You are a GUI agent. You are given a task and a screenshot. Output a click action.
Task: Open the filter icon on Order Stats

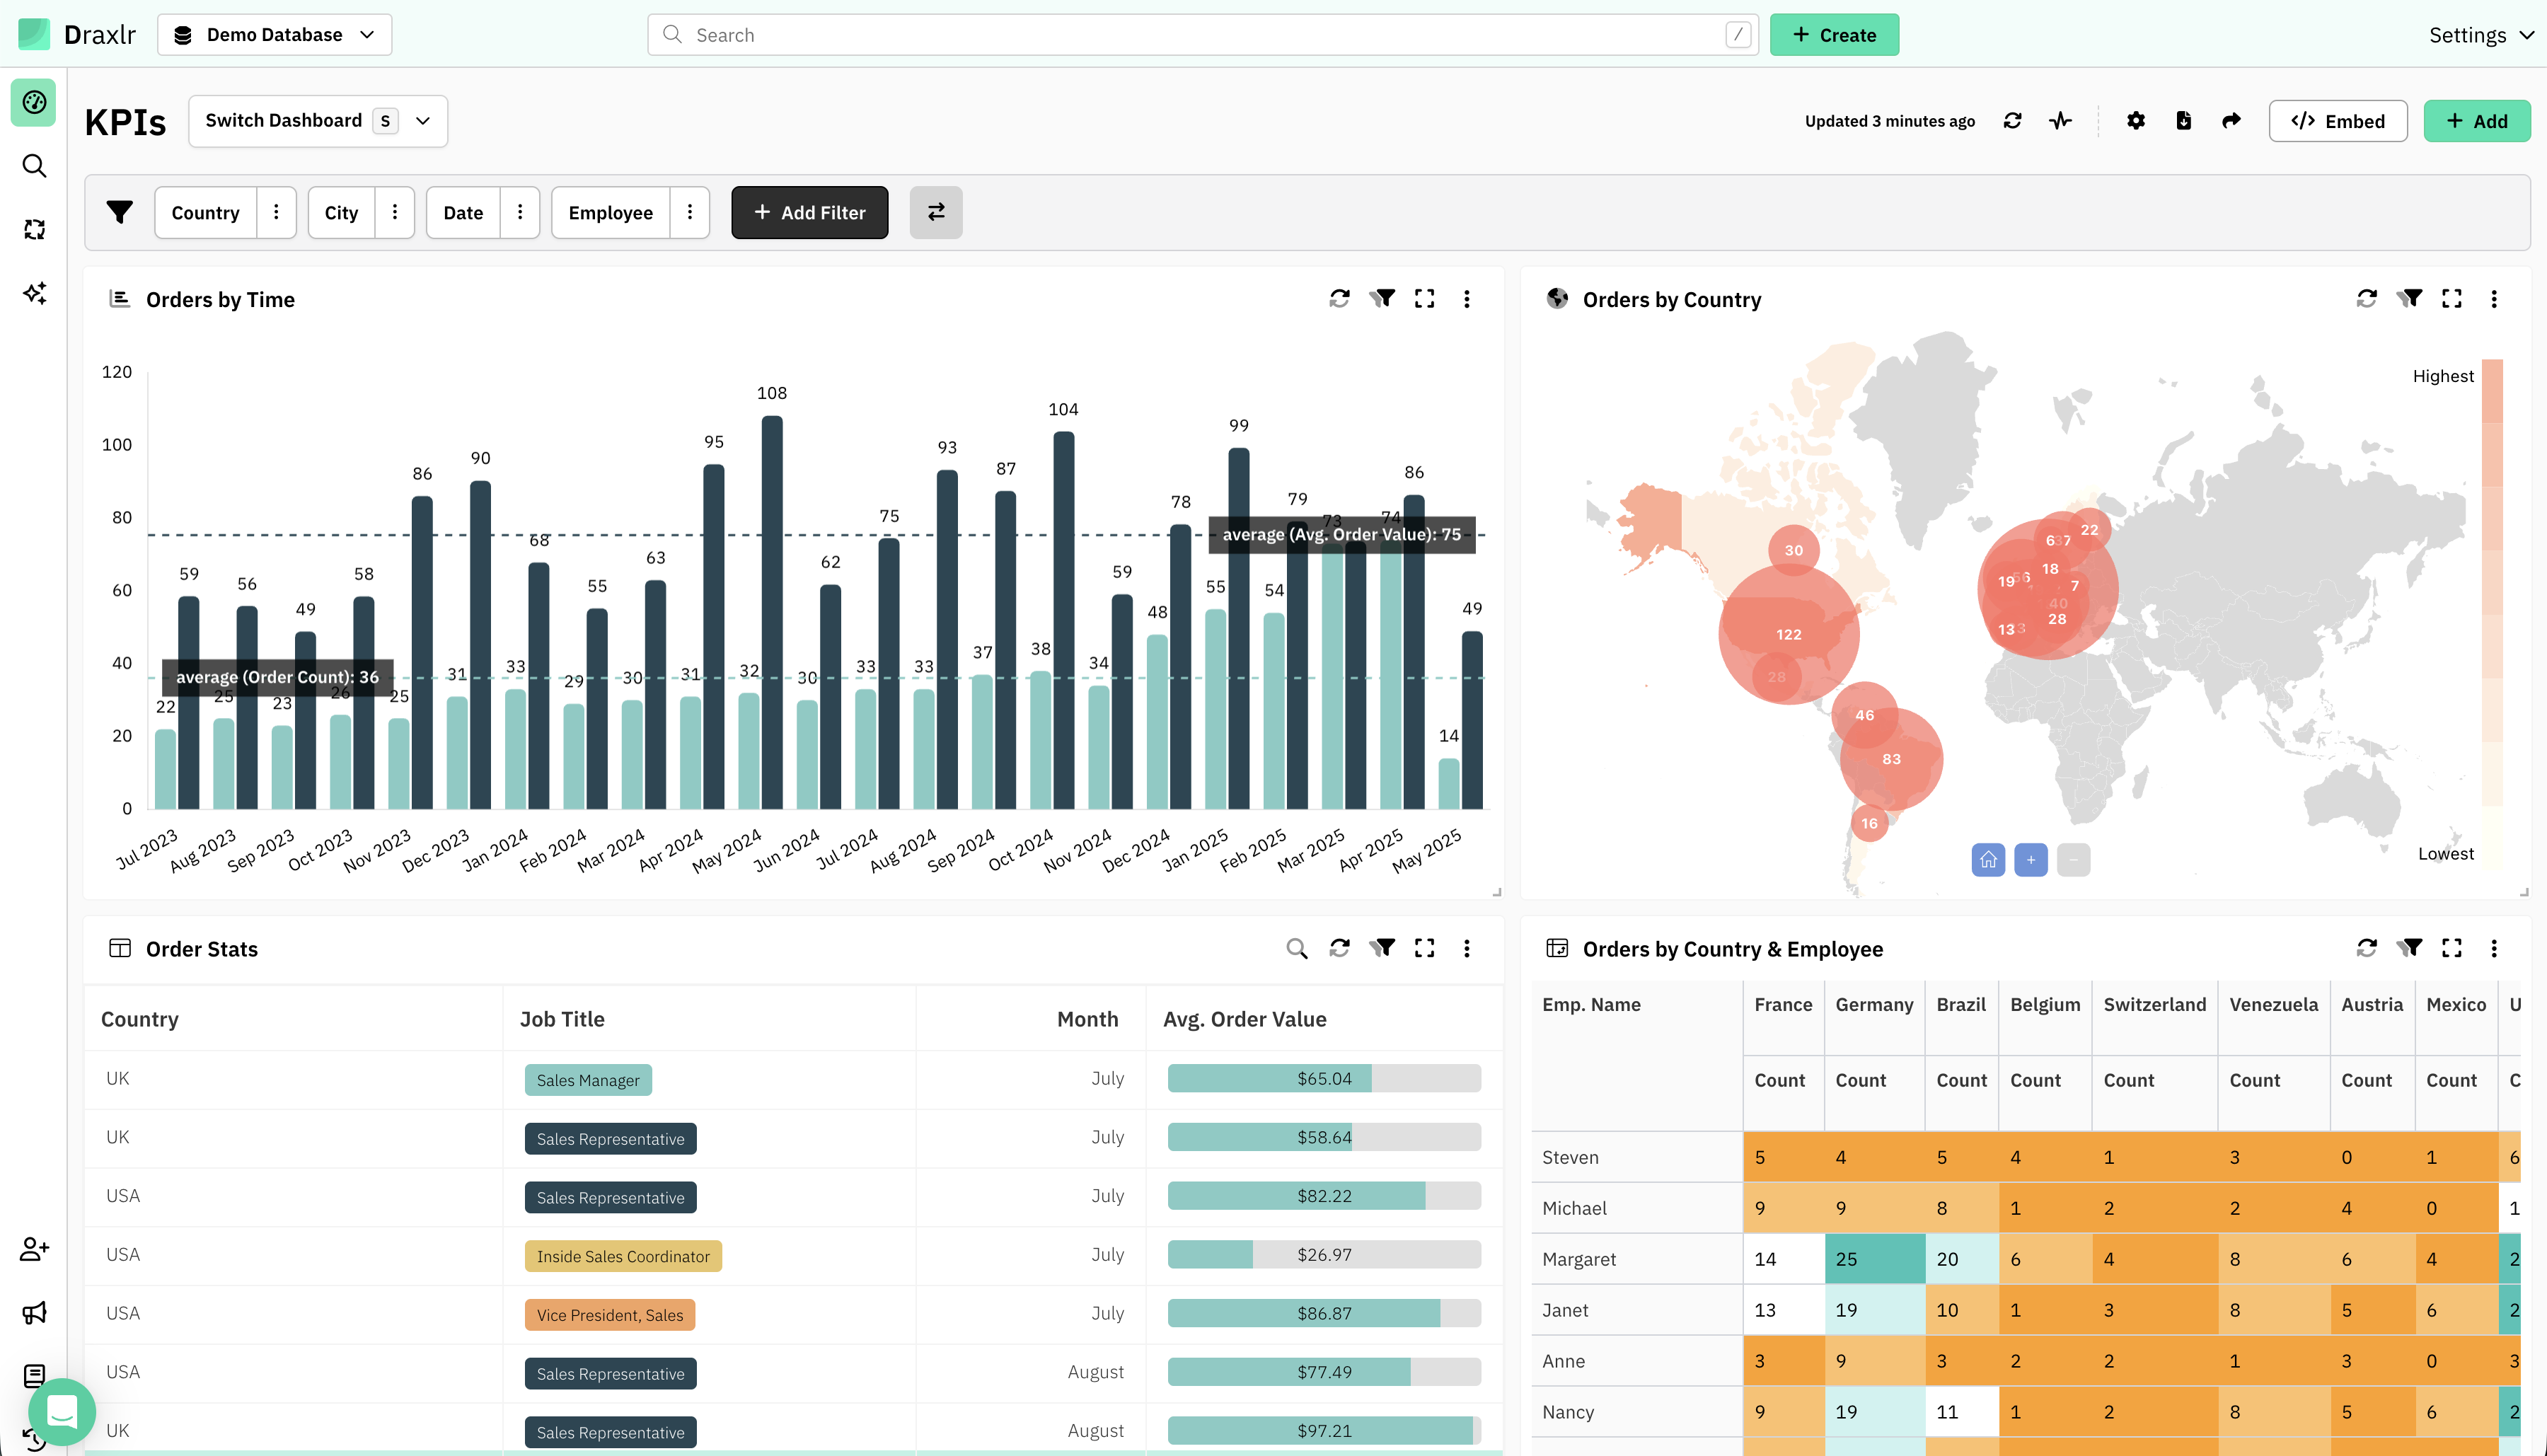[1383, 948]
